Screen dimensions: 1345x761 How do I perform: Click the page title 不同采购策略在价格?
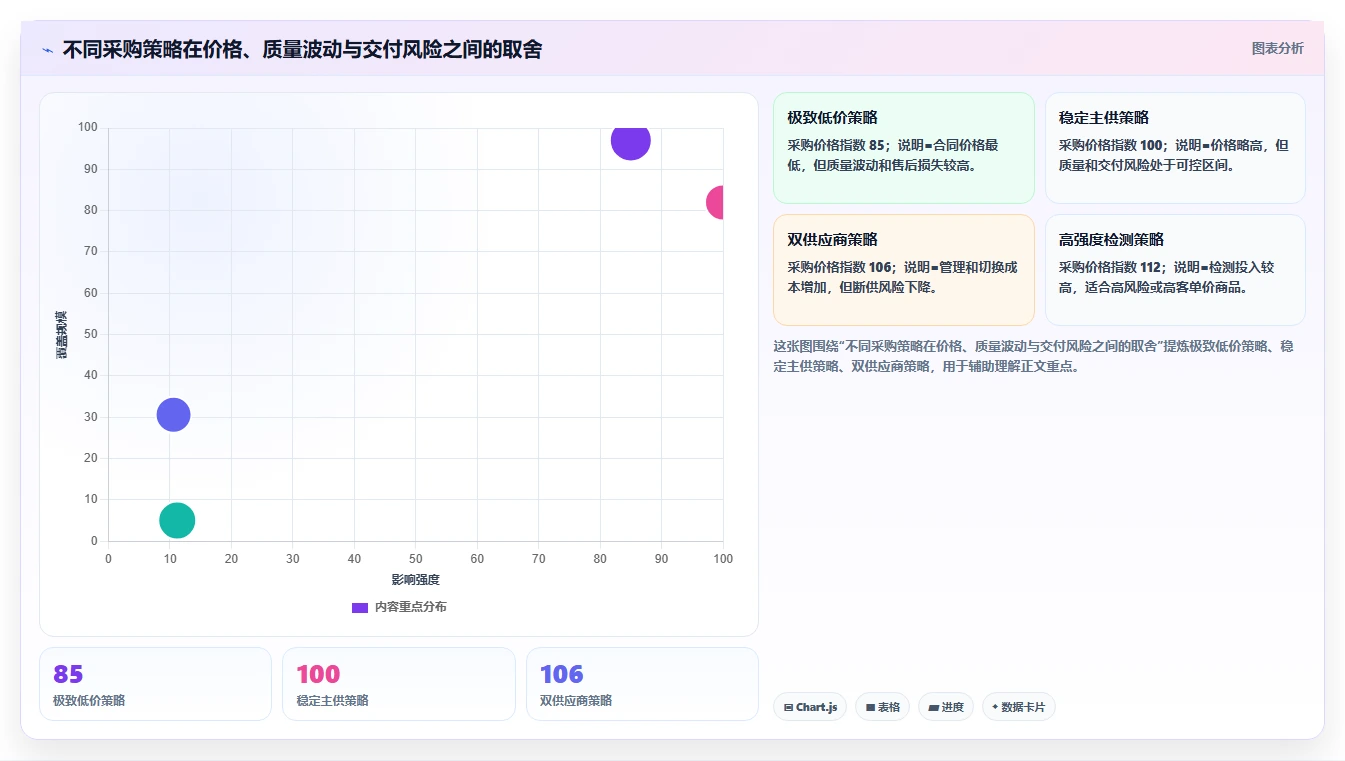tap(302, 49)
